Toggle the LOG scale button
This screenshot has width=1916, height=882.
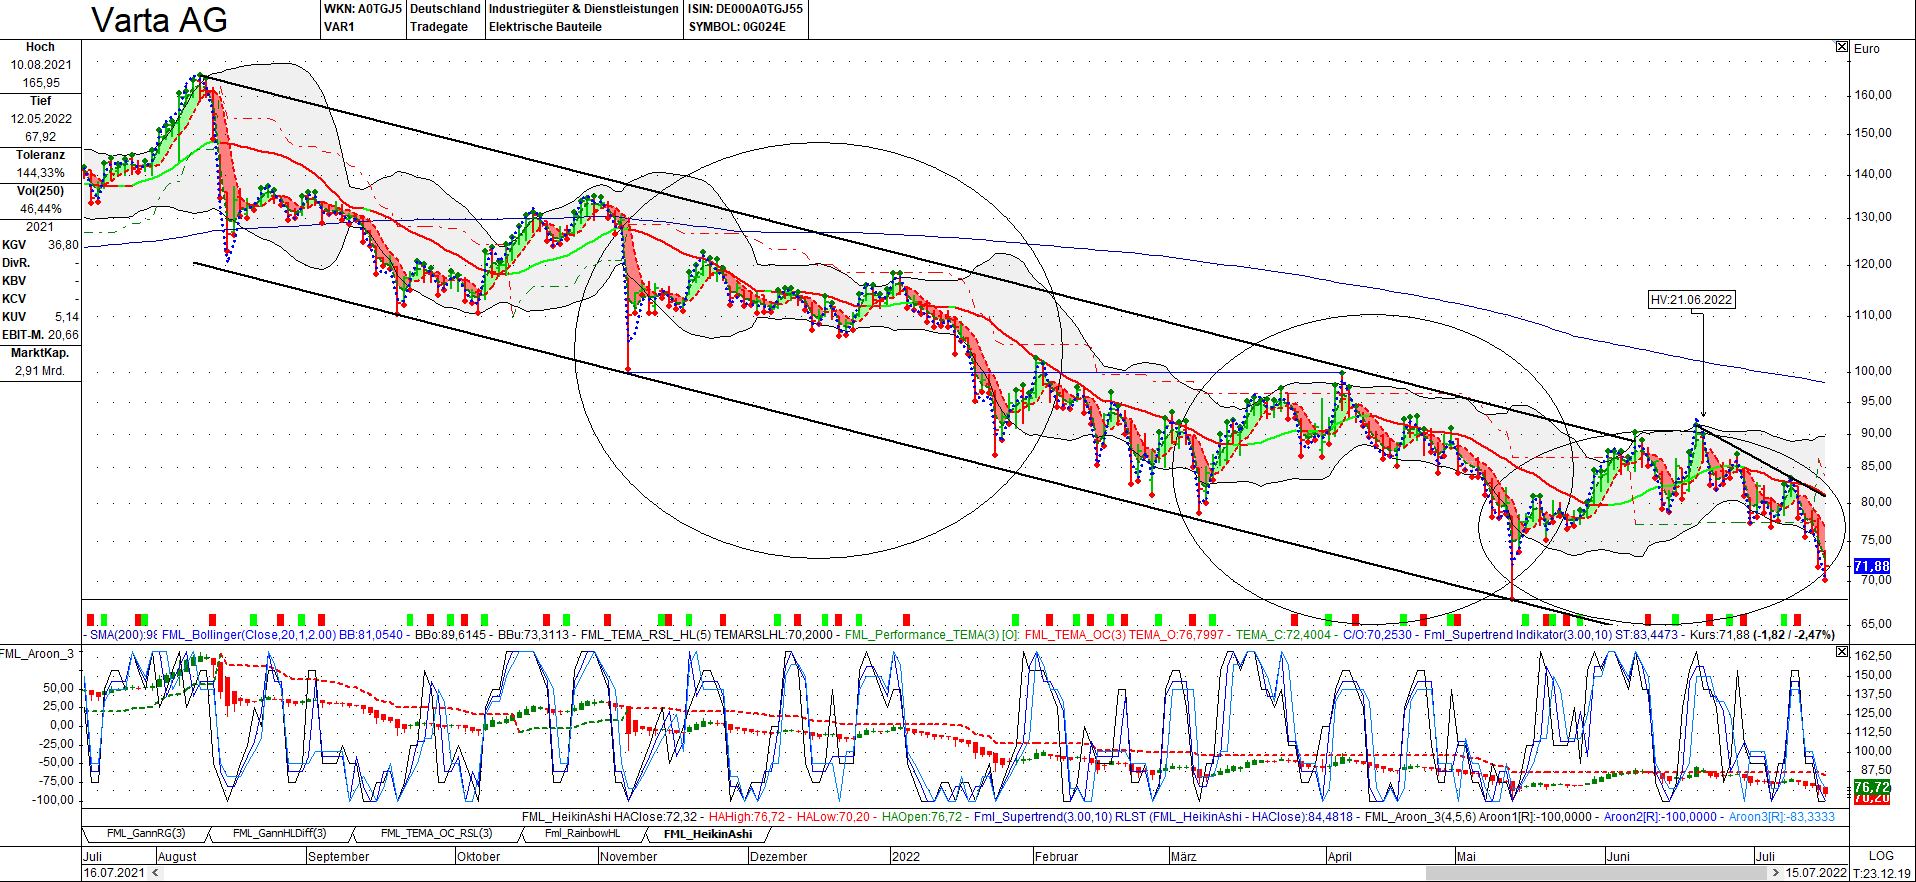click(1880, 856)
